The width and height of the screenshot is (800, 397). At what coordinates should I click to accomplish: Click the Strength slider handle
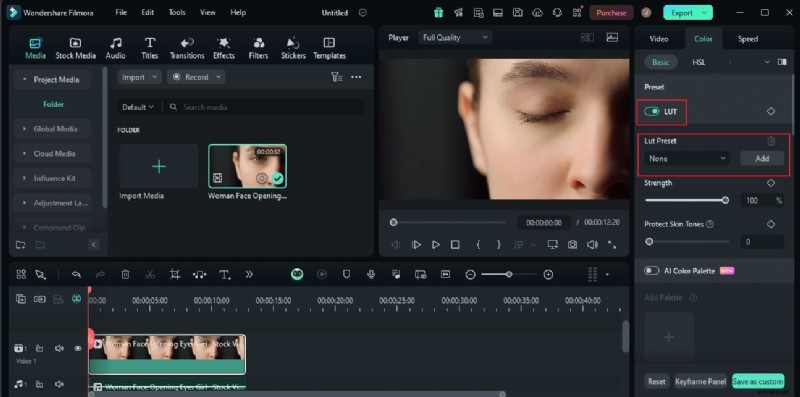click(x=725, y=201)
